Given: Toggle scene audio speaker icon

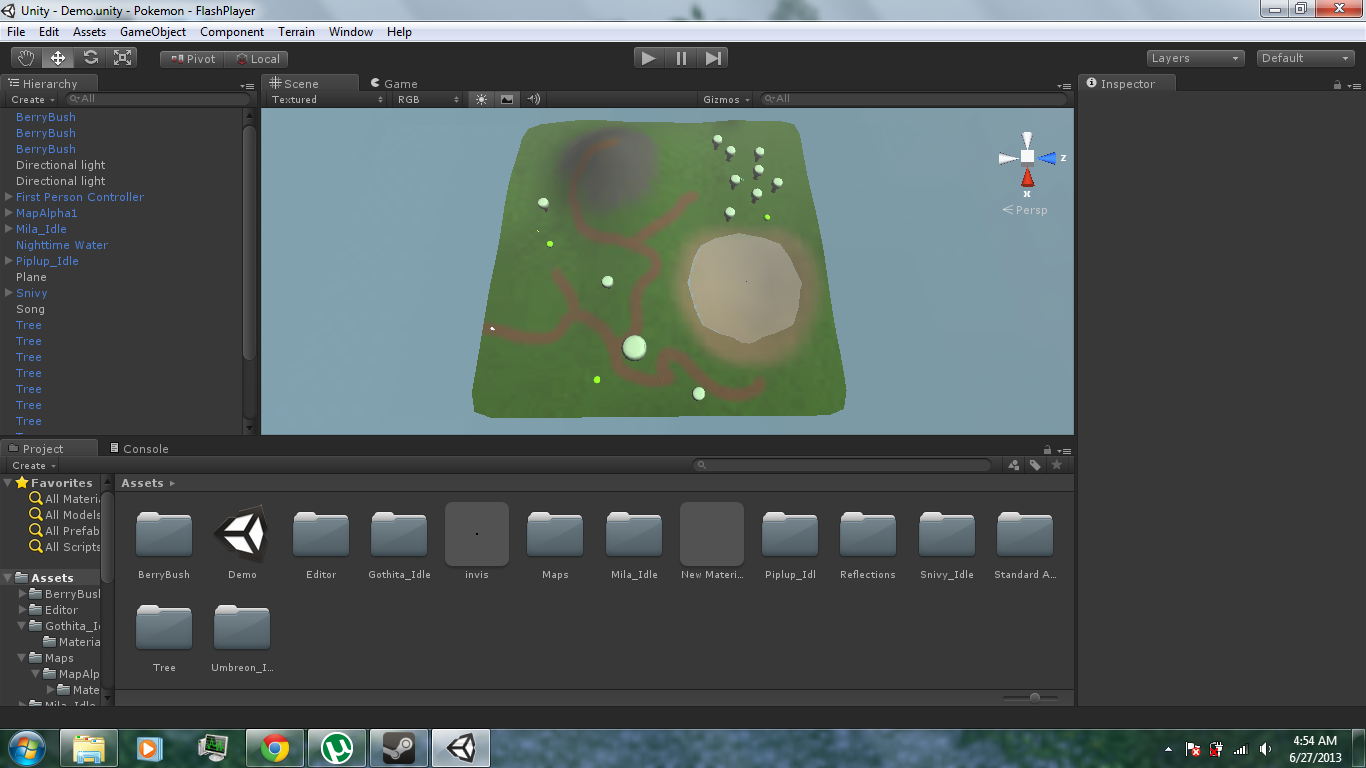Looking at the screenshot, I should (533, 99).
